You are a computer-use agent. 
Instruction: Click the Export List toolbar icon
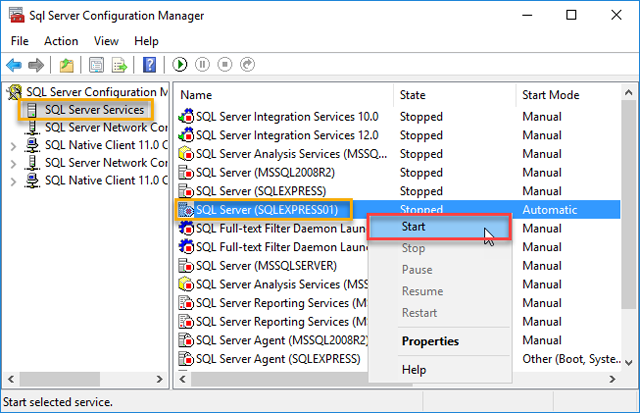[119, 65]
